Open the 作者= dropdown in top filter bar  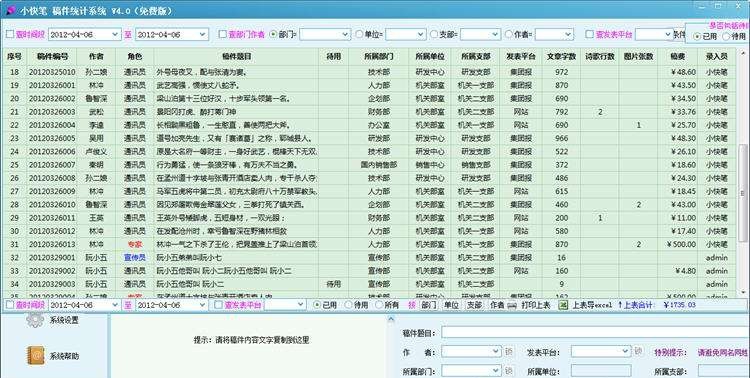click(568, 34)
